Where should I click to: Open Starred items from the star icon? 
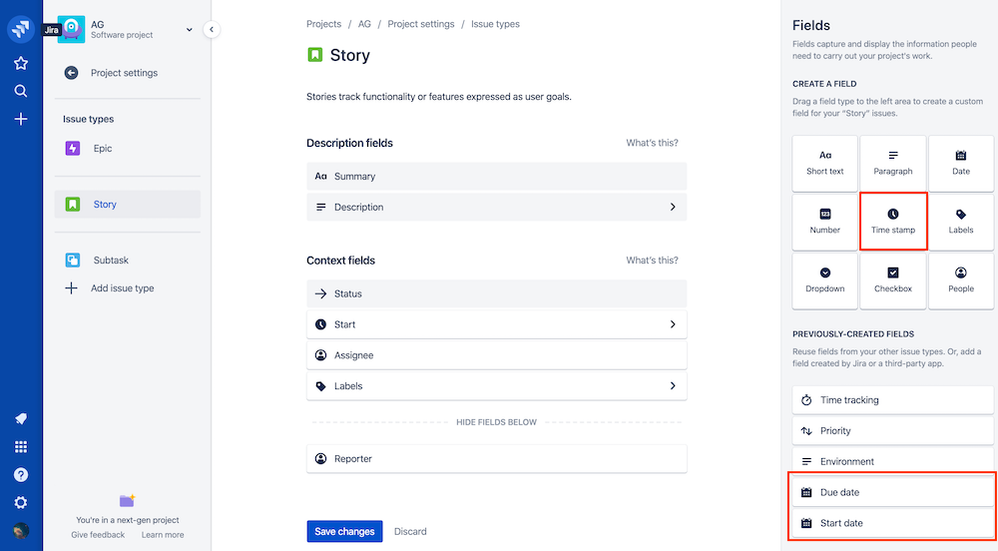[x=21, y=63]
